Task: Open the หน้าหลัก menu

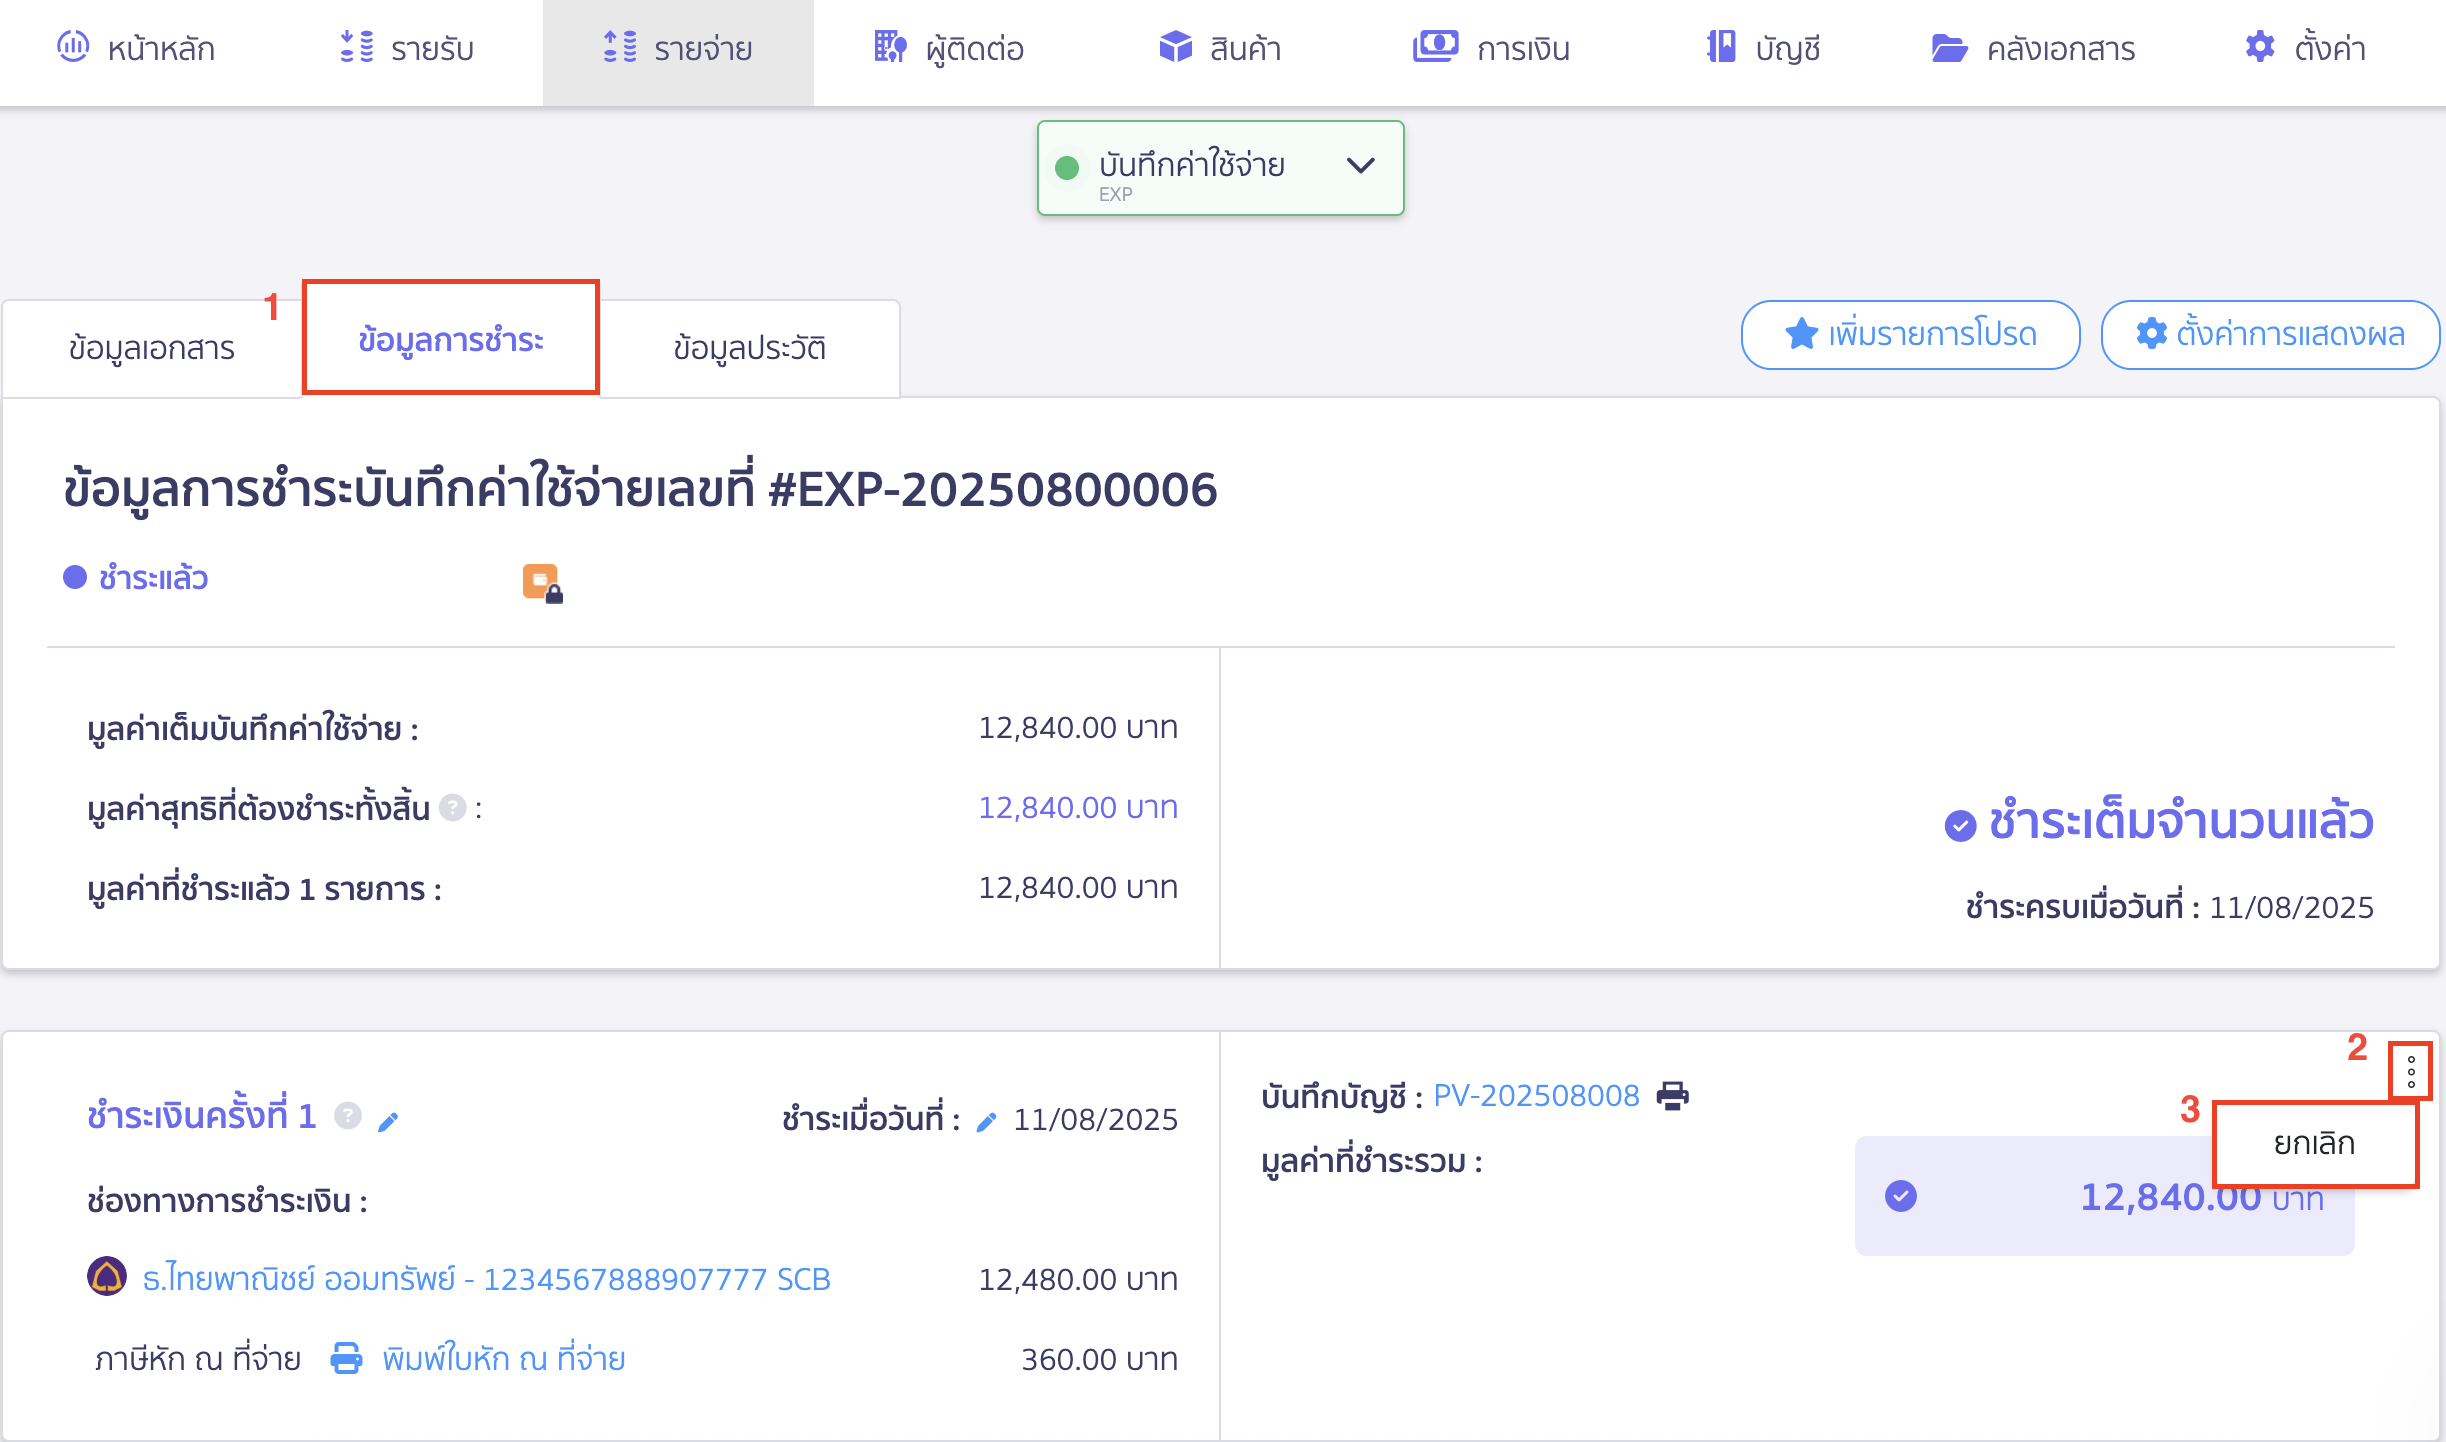Action: 136,48
